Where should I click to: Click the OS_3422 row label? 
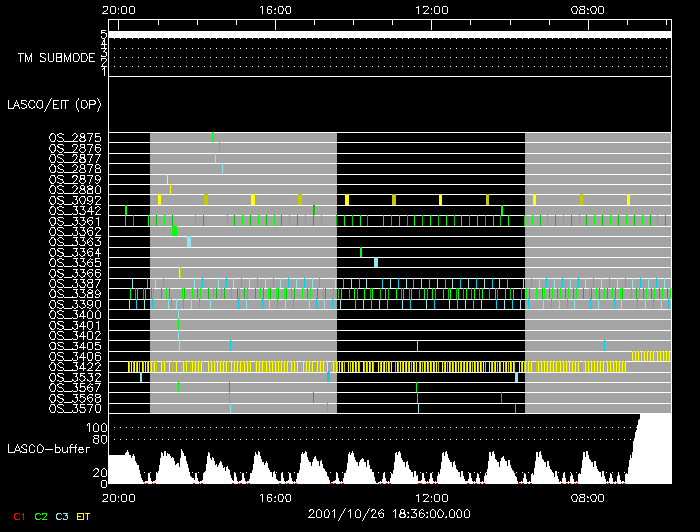click(x=75, y=367)
